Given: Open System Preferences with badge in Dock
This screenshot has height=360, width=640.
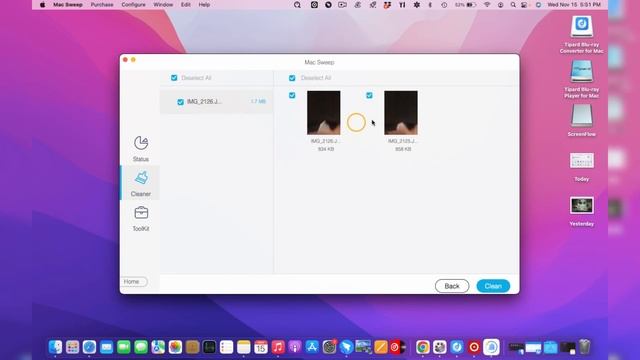Looking at the screenshot, I should tap(329, 347).
